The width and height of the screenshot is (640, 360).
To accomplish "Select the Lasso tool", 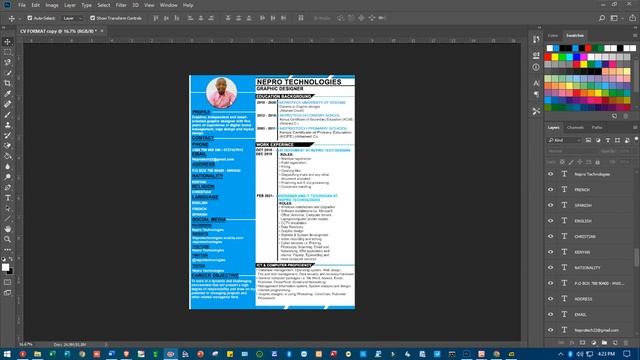I will tap(7, 62).
